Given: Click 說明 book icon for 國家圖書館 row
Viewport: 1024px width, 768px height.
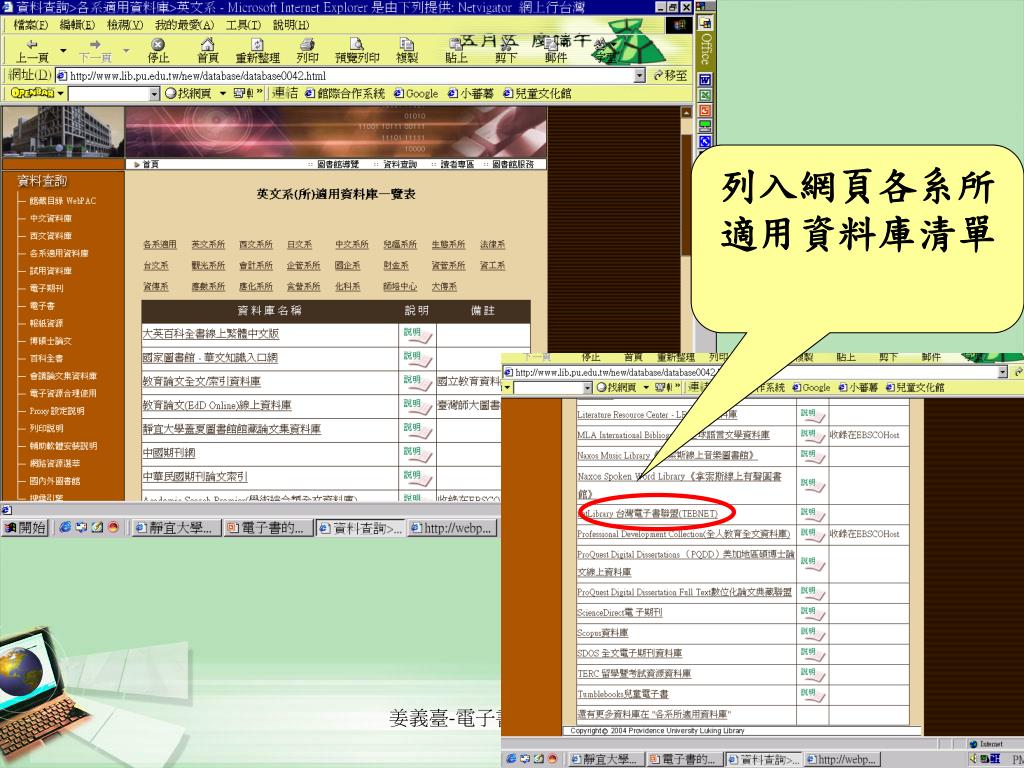Looking at the screenshot, I should [417, 359].
